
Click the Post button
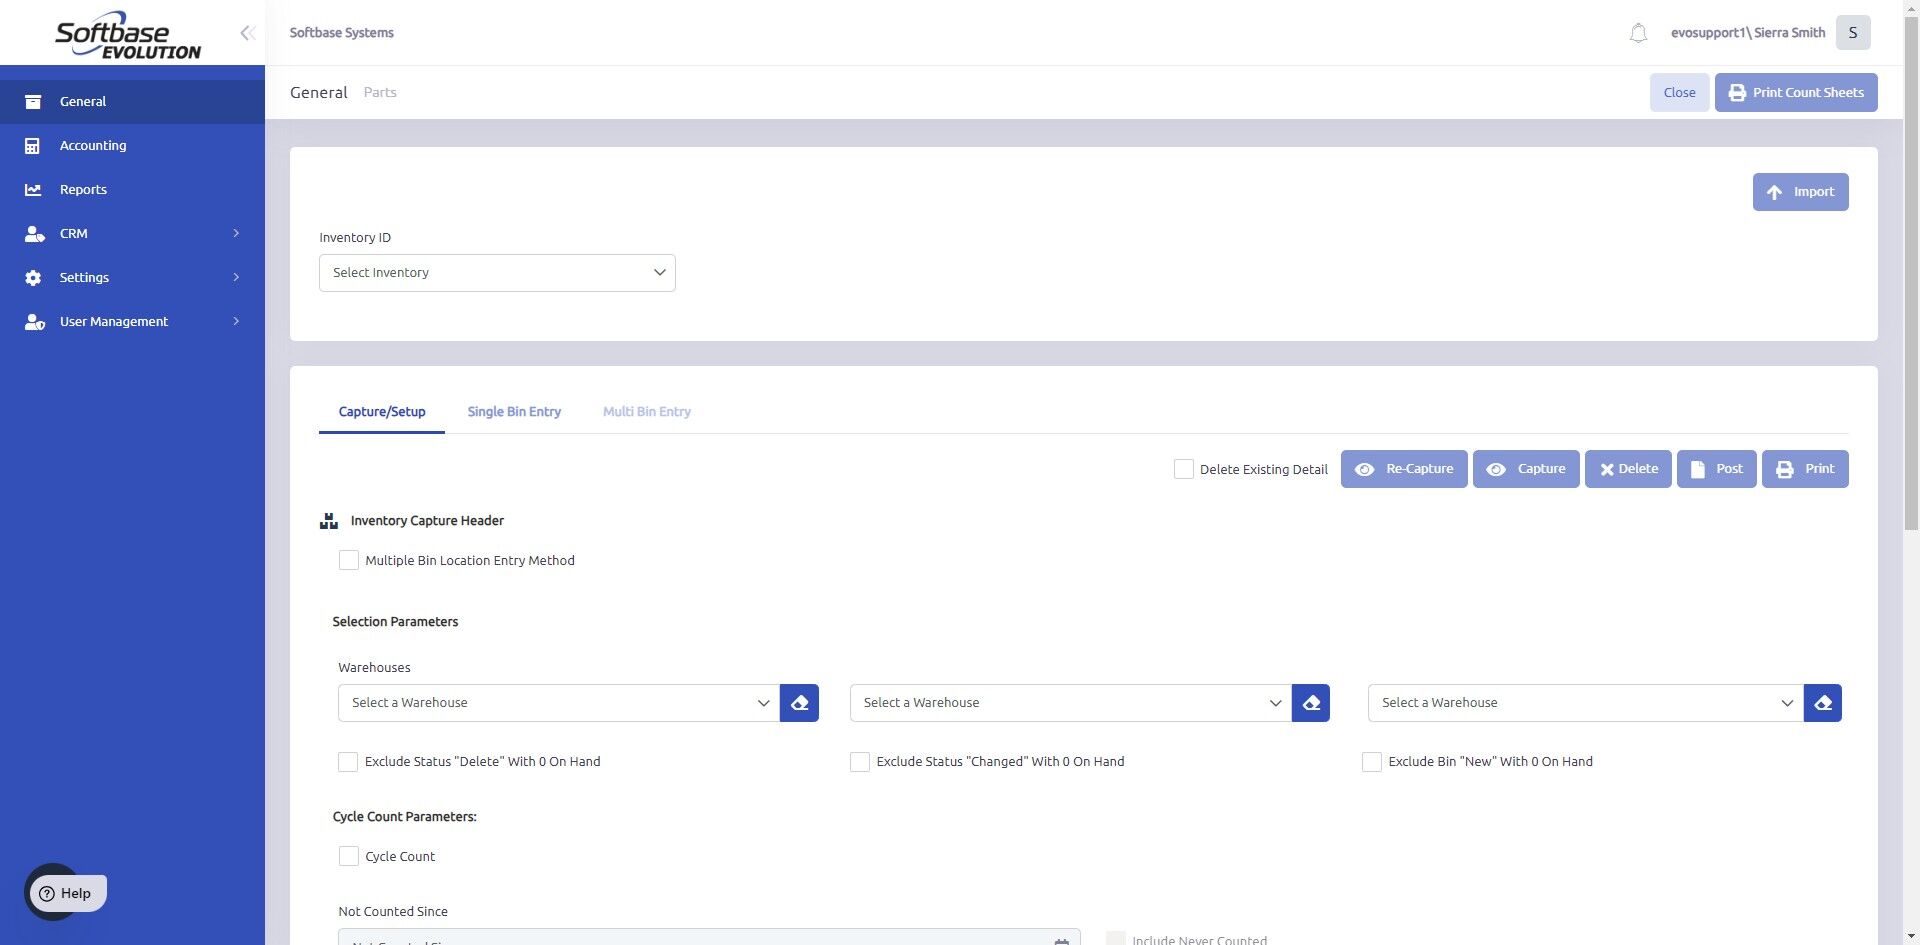(1717, 469)
